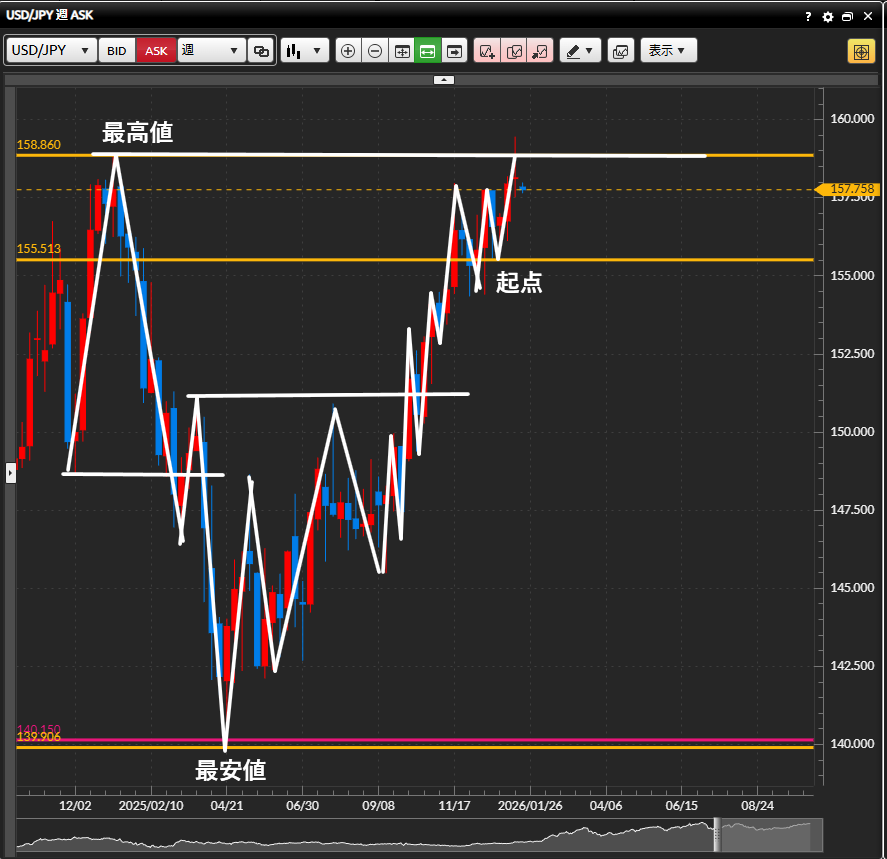Click the reset chart scale icon

[402, 51]
